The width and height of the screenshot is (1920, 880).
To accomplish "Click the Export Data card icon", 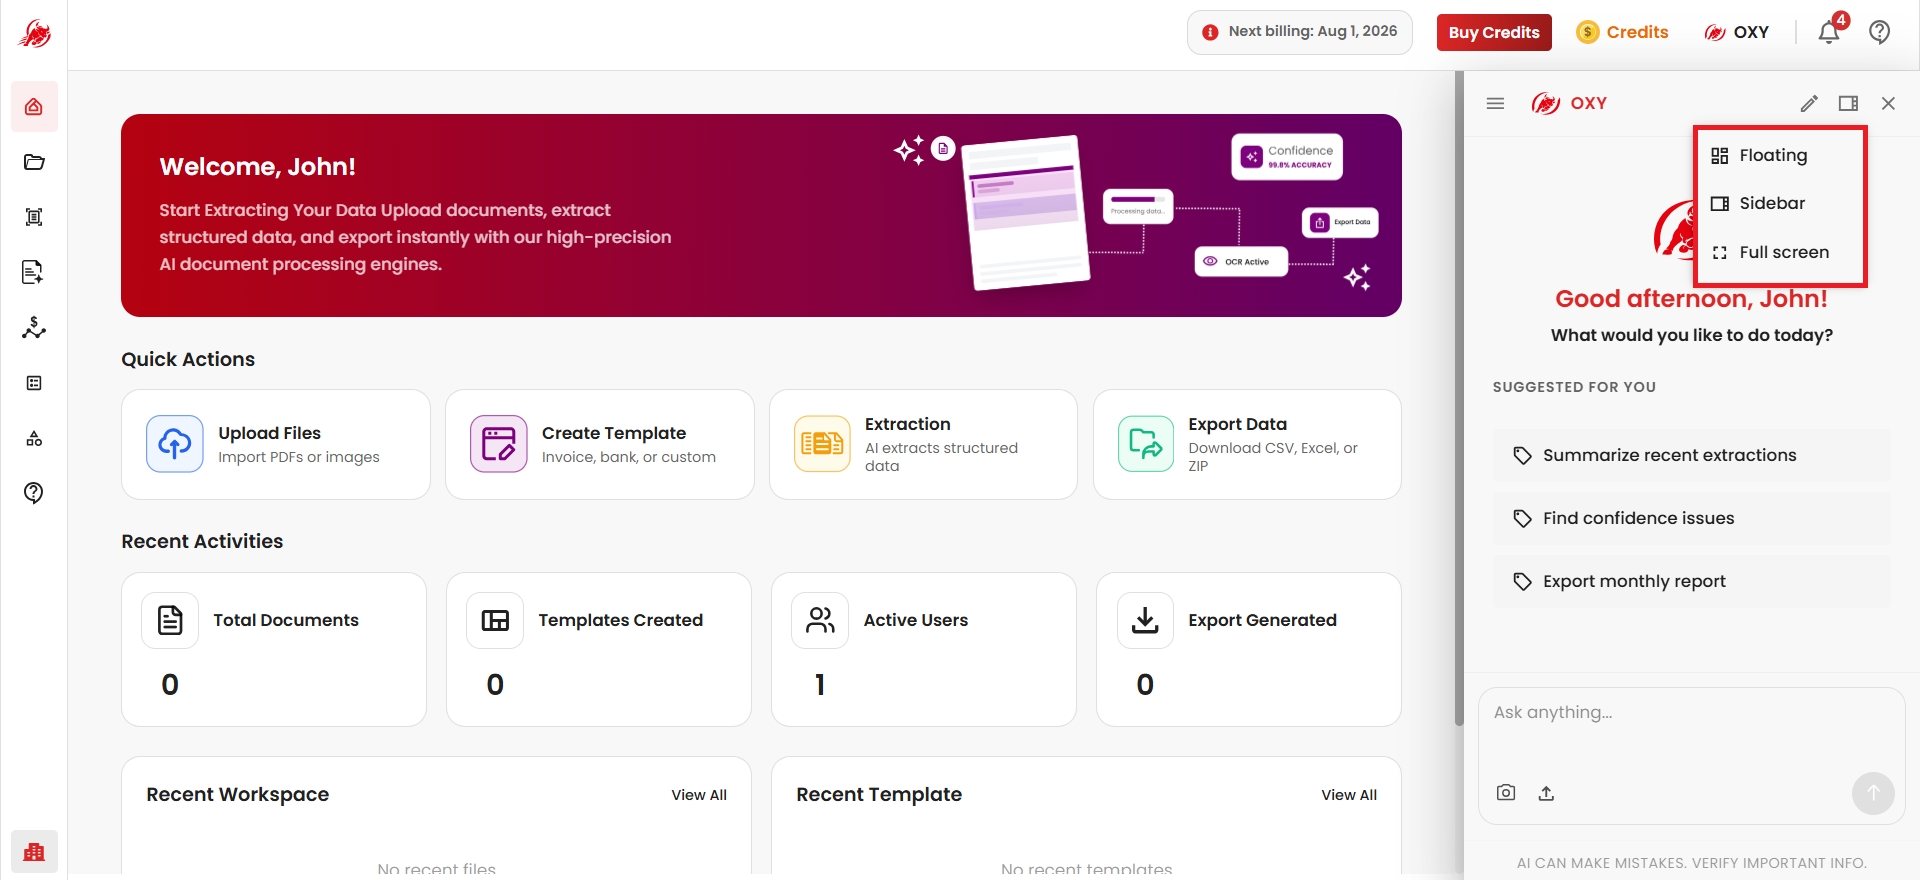I will [1146, 444].
